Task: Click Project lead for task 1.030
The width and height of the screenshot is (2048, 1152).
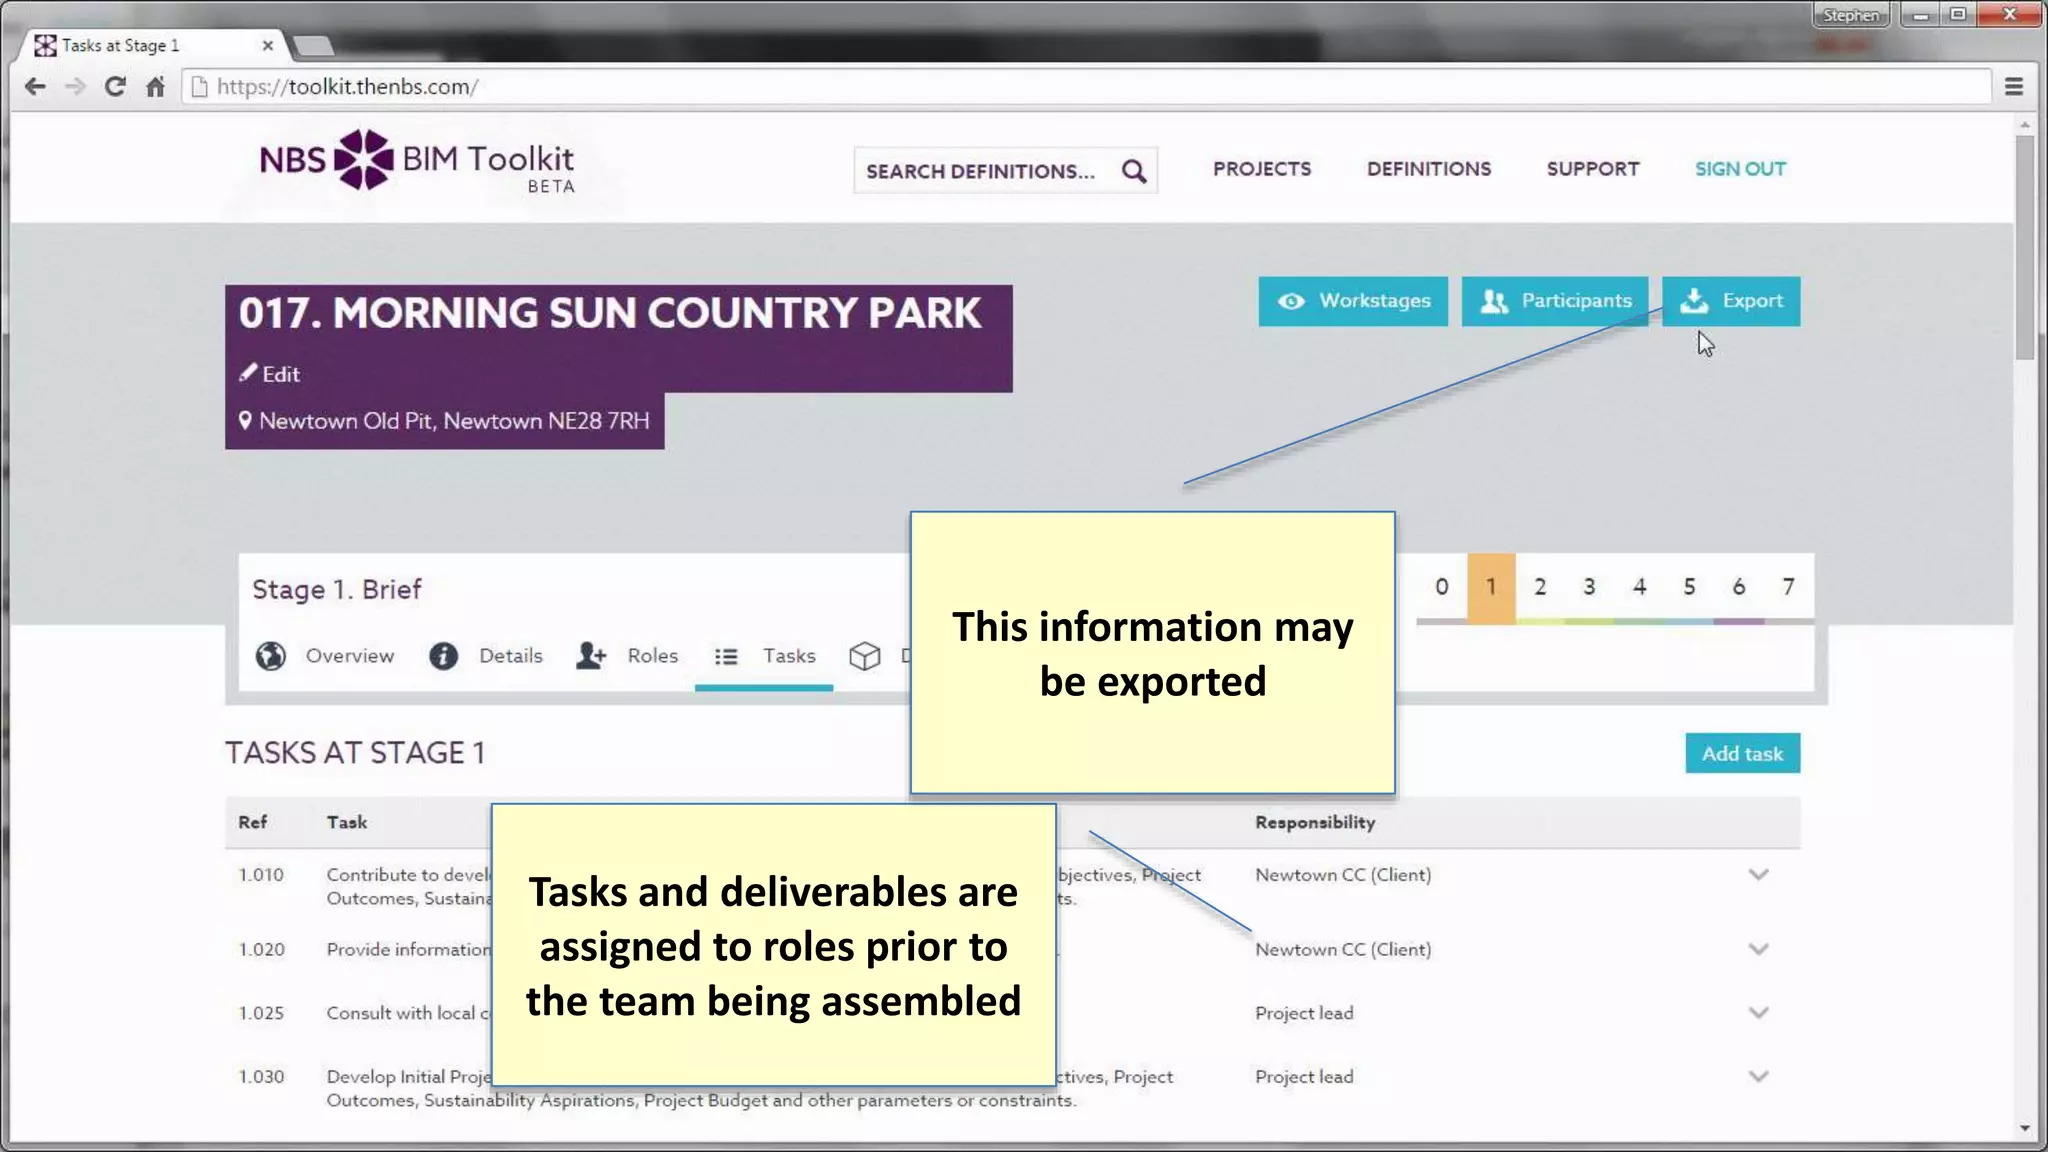Action: 1304,1077
